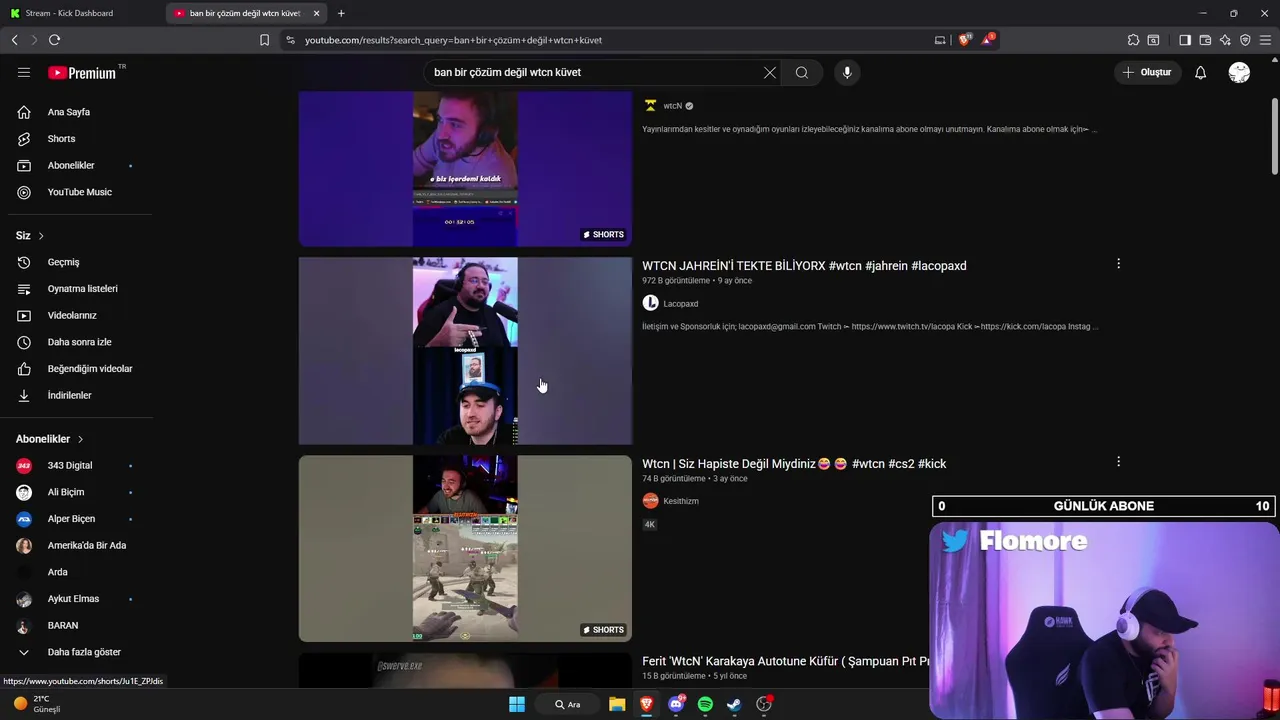Screen dimensions: 1280x720
Task: Open the Kesithizm channel avatar
Action: (650, 501)
